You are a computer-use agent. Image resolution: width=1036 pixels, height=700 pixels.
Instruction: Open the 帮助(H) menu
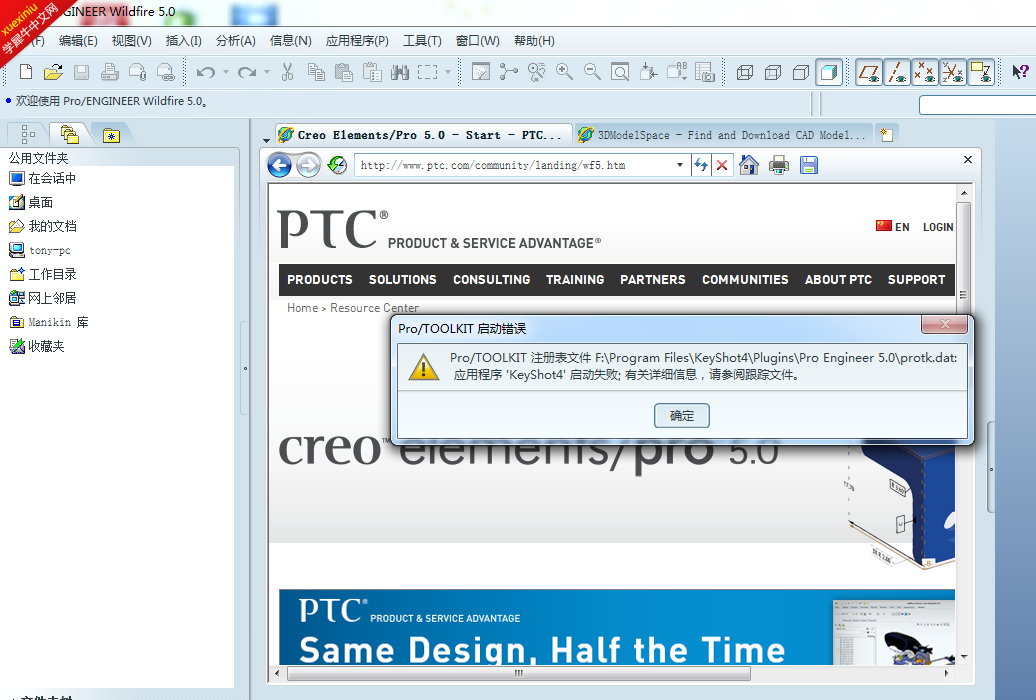535,41
